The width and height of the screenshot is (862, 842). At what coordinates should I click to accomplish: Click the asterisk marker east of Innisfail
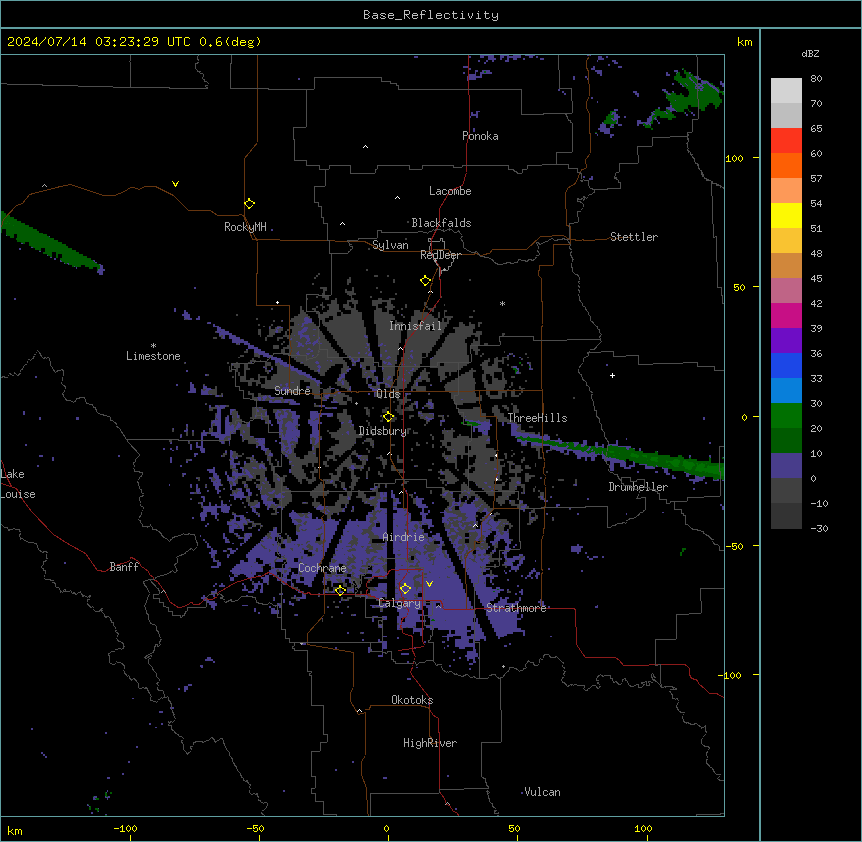502,303
